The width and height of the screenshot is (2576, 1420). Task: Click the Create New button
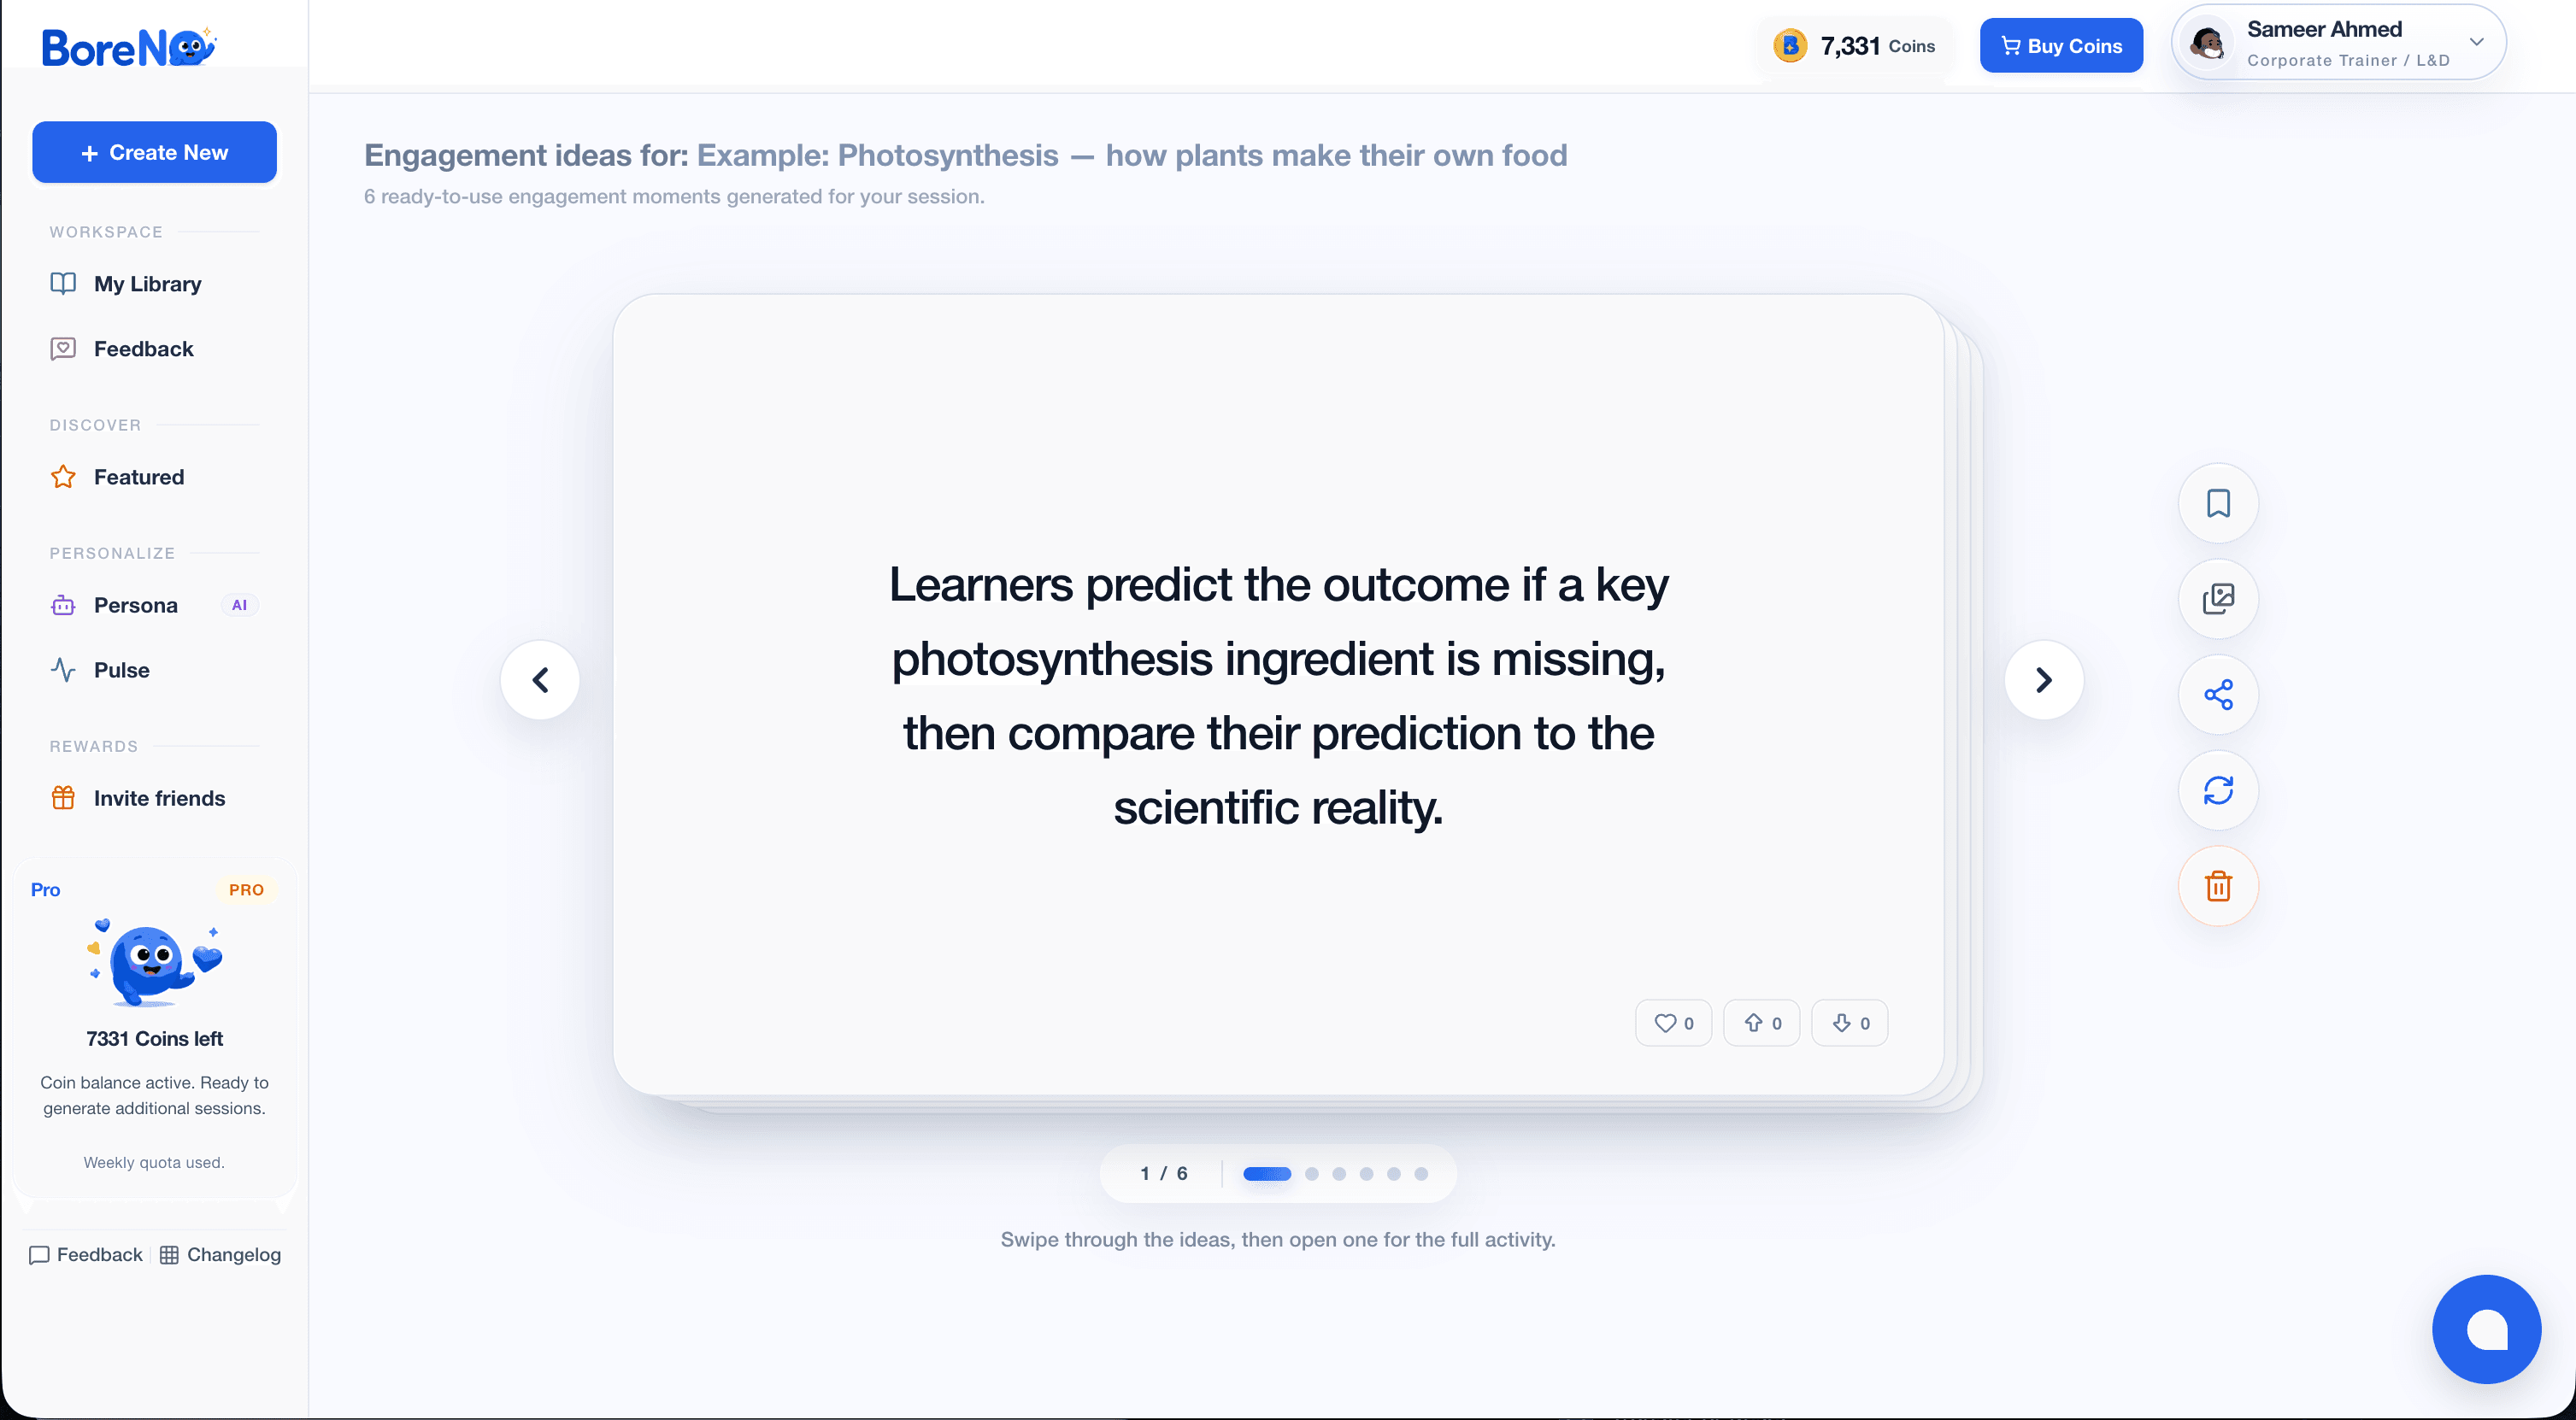pyautogui.click(x=154, y=152)
